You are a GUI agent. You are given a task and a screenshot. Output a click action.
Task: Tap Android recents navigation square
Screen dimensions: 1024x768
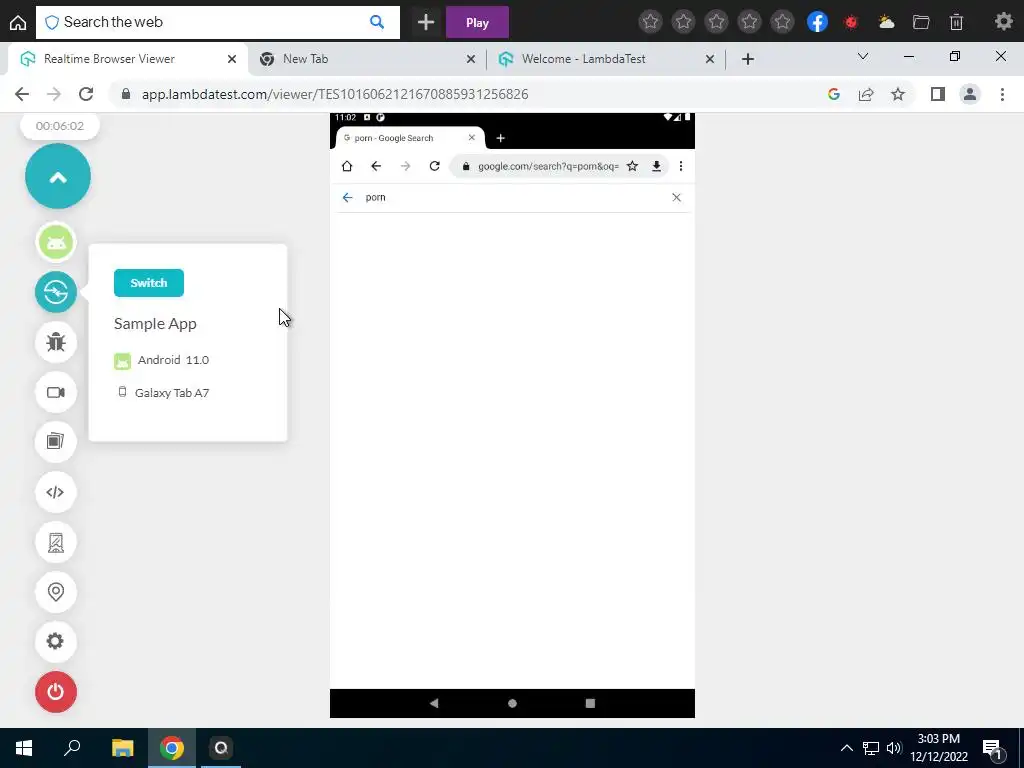pyautogui.click(x=590, y=703)
